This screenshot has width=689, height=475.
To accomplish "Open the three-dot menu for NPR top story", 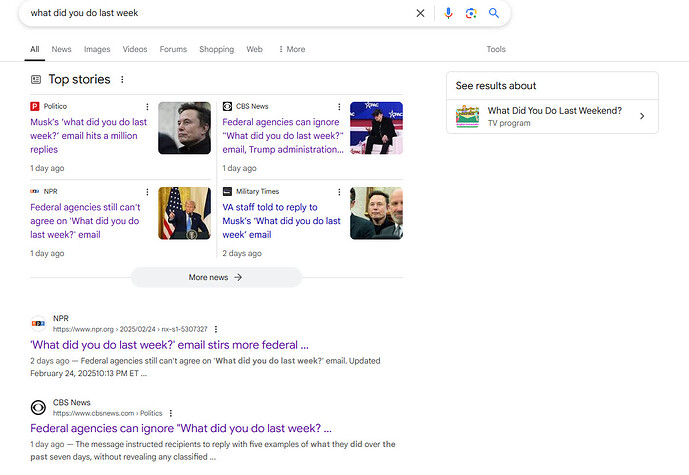I will click(147, 192).
